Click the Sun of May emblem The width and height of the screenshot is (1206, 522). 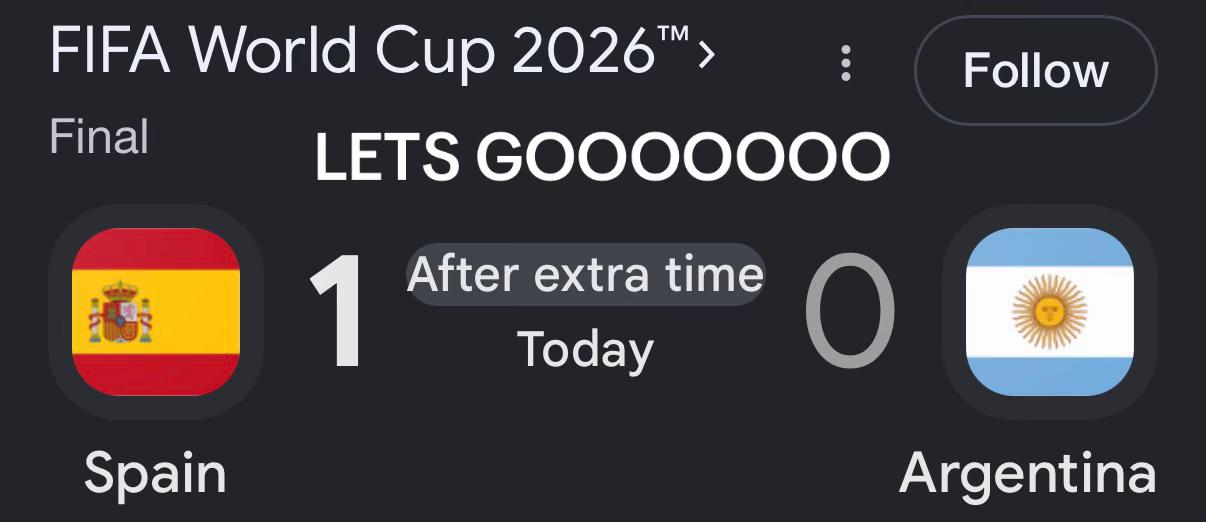[1049, 312]
